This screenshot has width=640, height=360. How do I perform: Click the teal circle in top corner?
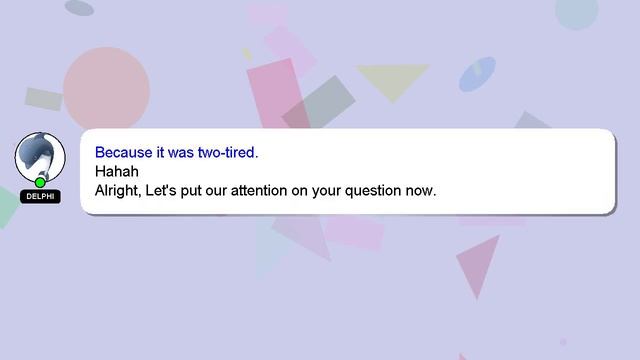(x=576, y=12)
